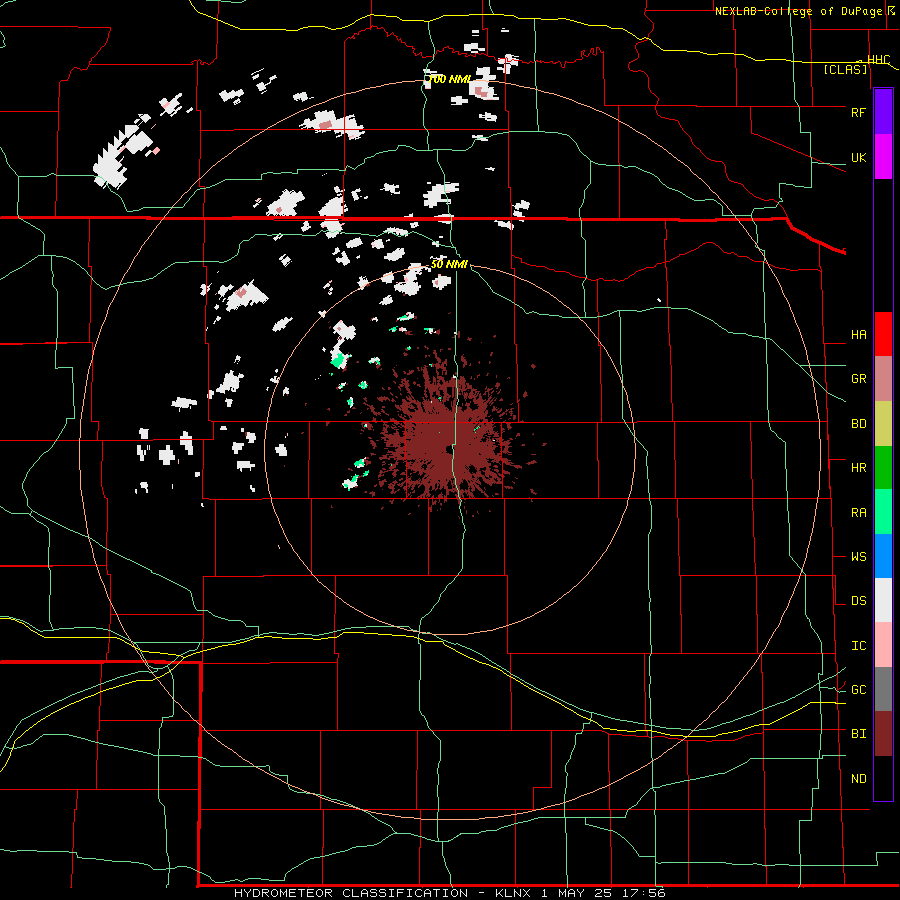Click the 'BI' legend label

click(859, 734)
